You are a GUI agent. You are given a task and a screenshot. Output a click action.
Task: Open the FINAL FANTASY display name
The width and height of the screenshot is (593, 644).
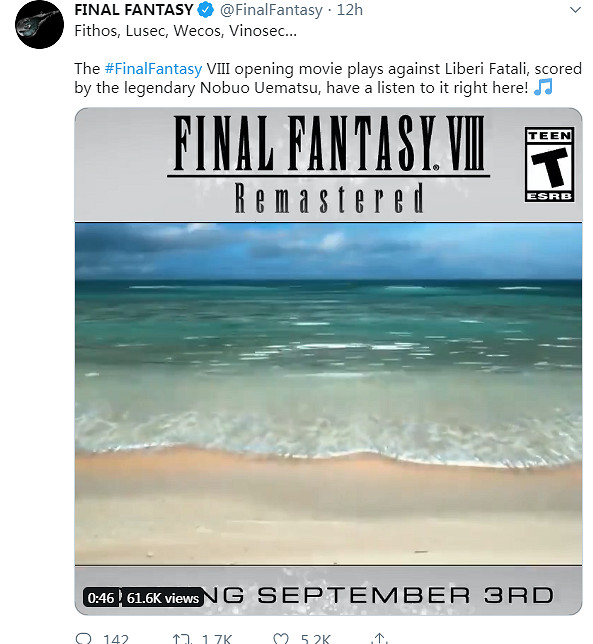click(x=134, y=10)
